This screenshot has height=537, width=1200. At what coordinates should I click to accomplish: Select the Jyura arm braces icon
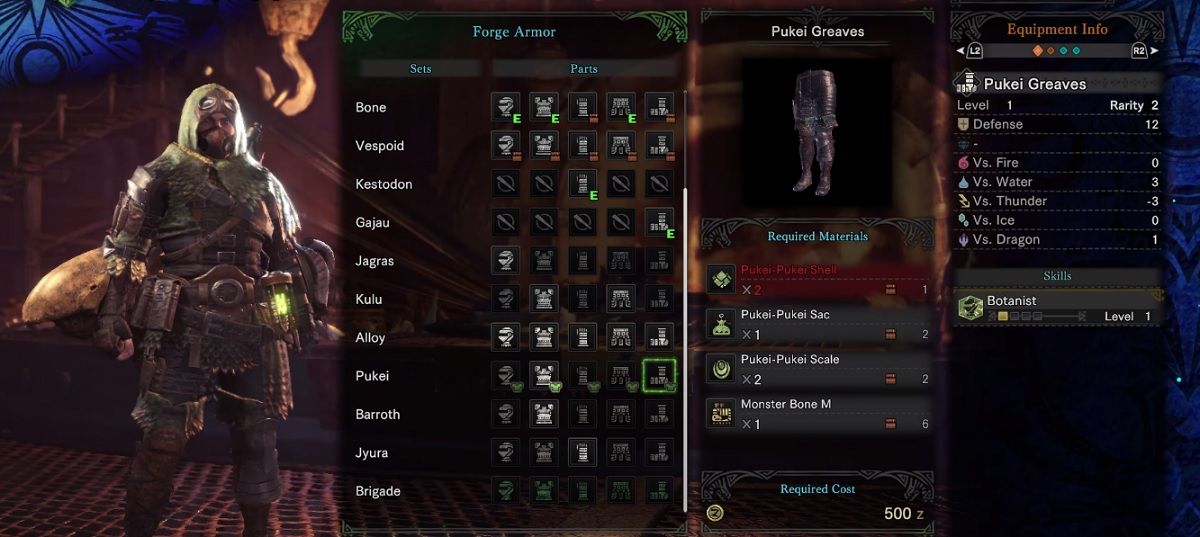(583, 453)
